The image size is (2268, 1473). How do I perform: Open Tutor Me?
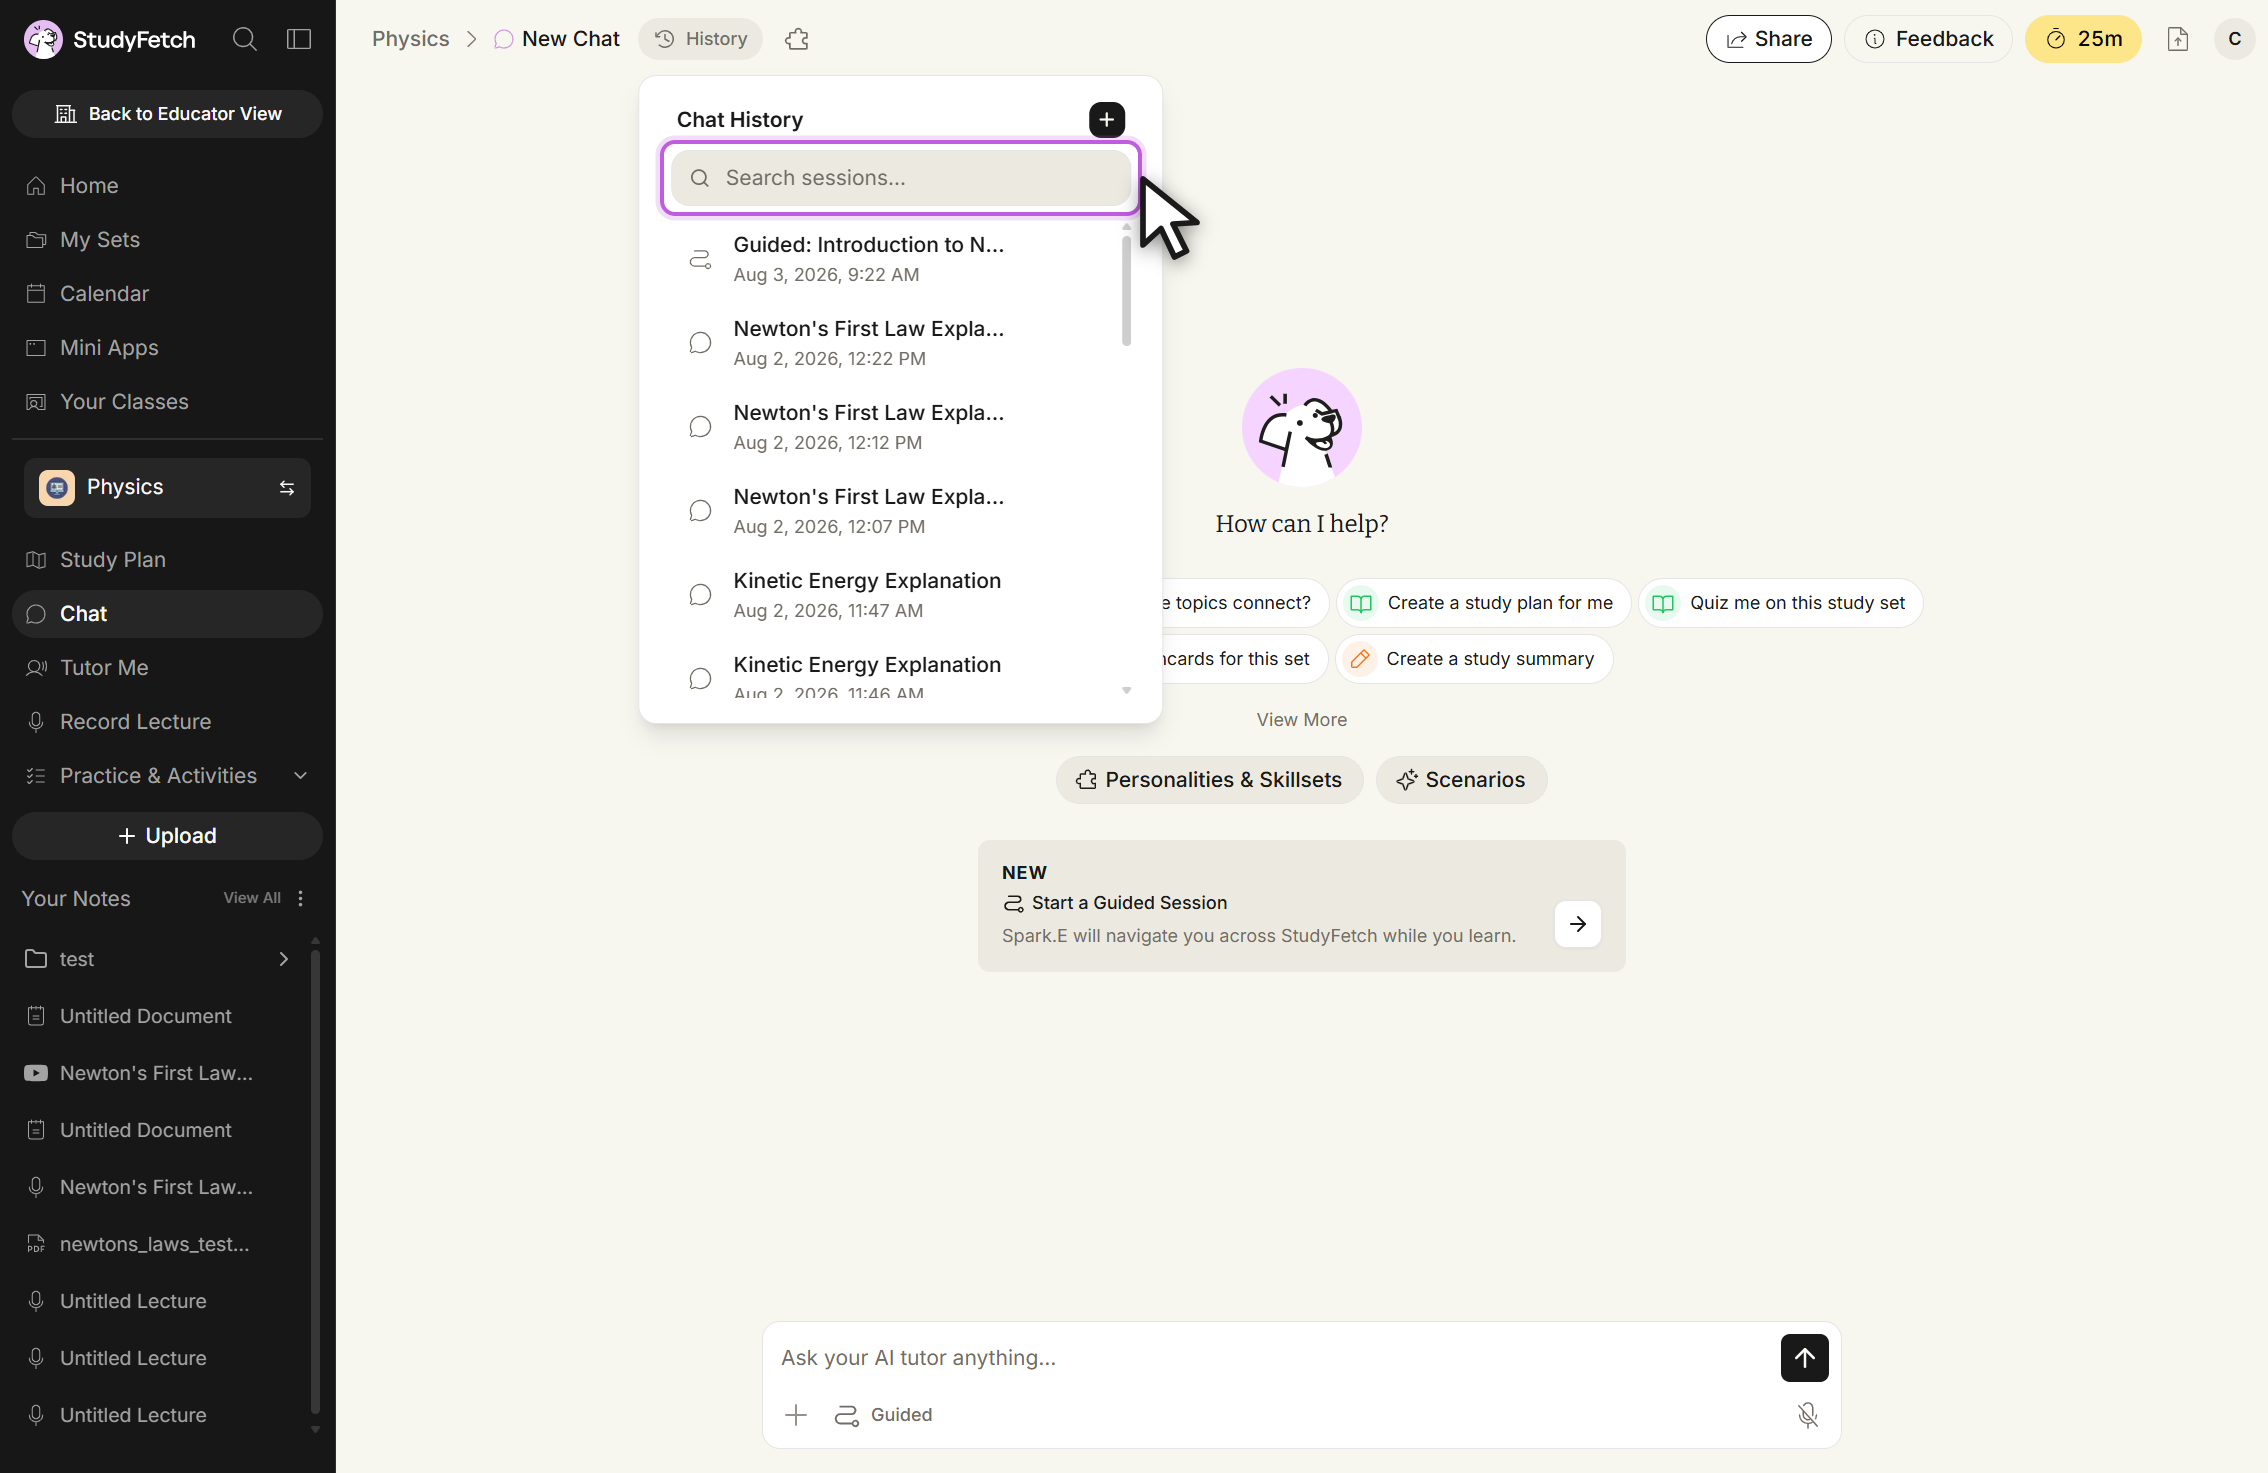(168, 668)
